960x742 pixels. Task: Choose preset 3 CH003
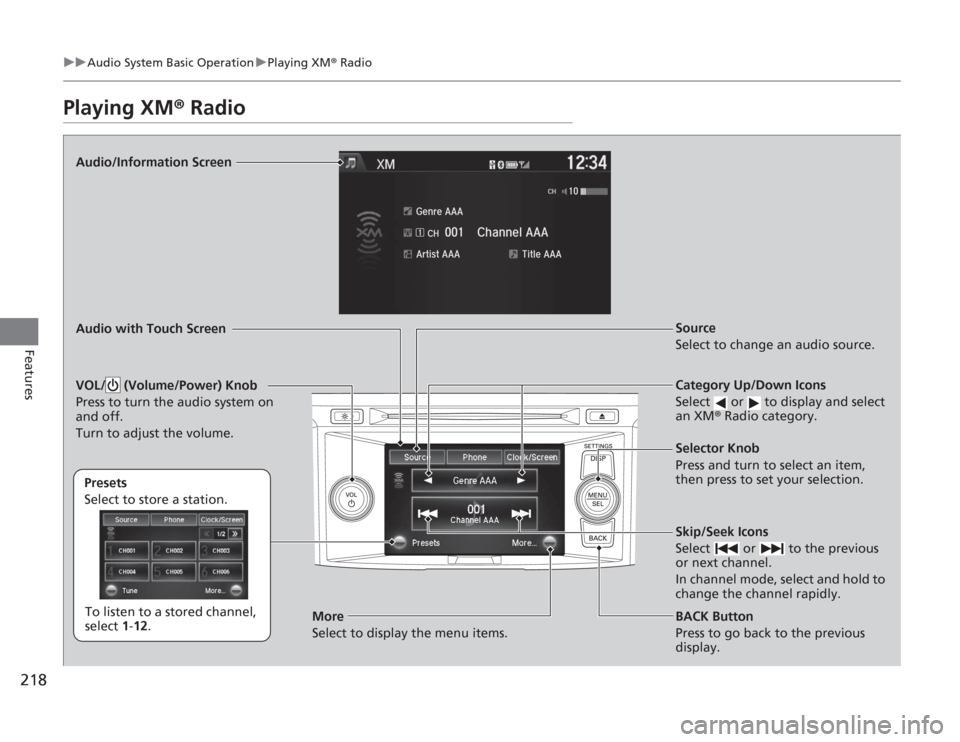click(x=221, y=550)
